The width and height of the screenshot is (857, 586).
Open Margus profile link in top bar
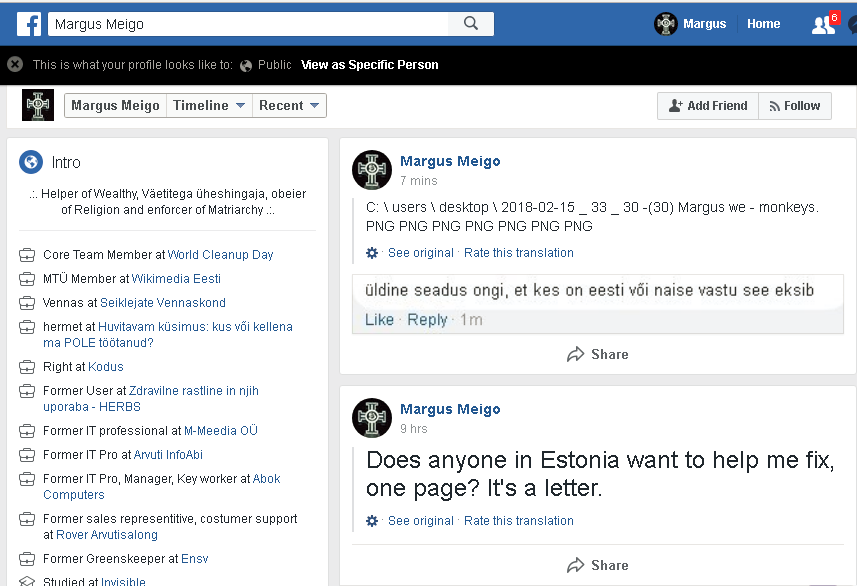pyautogui.click(x=705, y=24)
